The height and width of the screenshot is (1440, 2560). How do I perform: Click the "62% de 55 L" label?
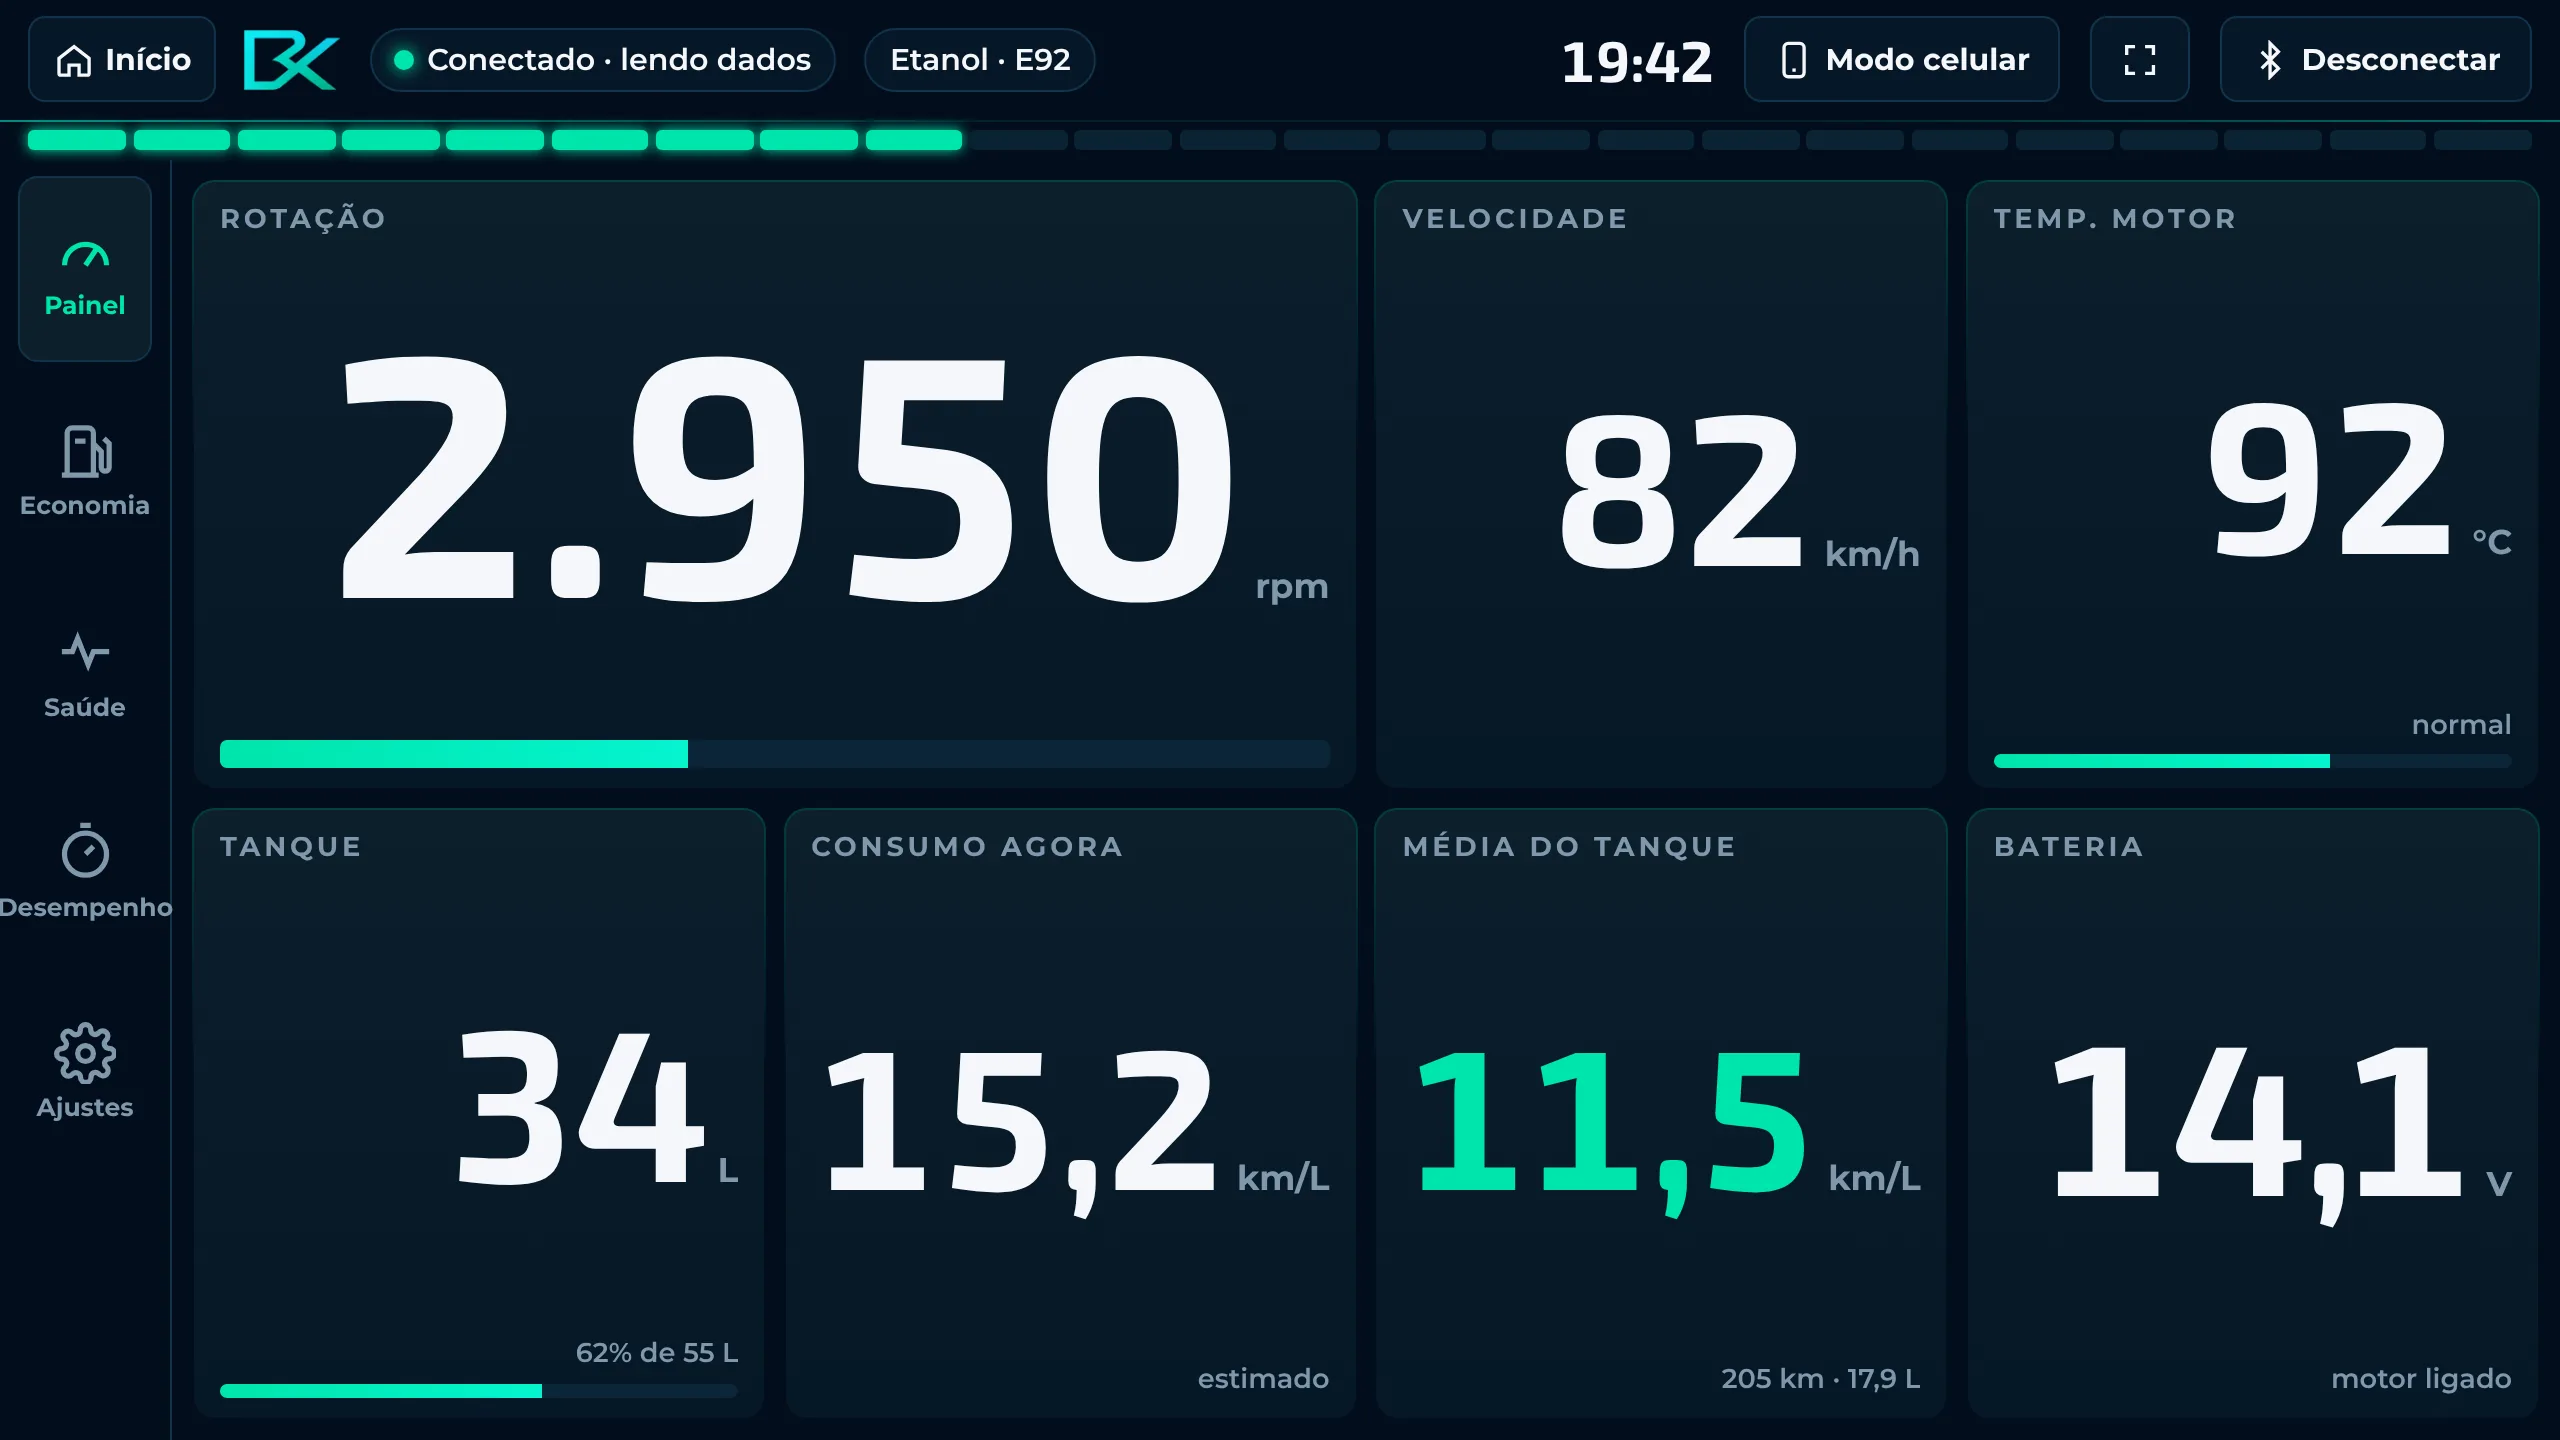[657, 1353]
